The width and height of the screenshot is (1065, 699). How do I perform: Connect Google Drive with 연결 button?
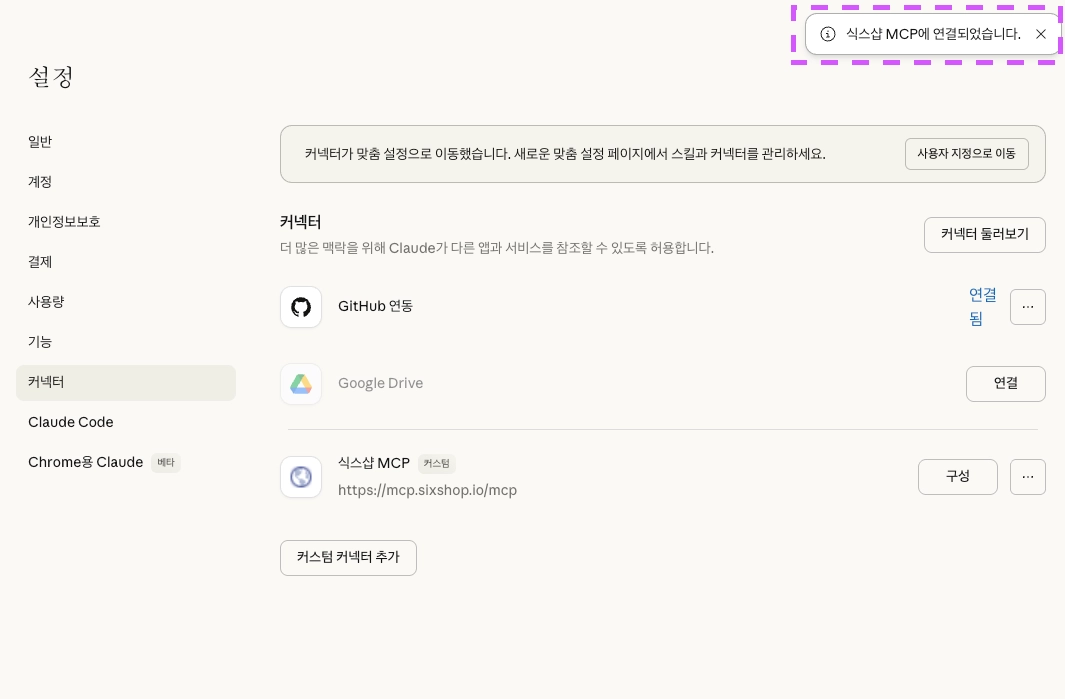(x=1005, y=384)
